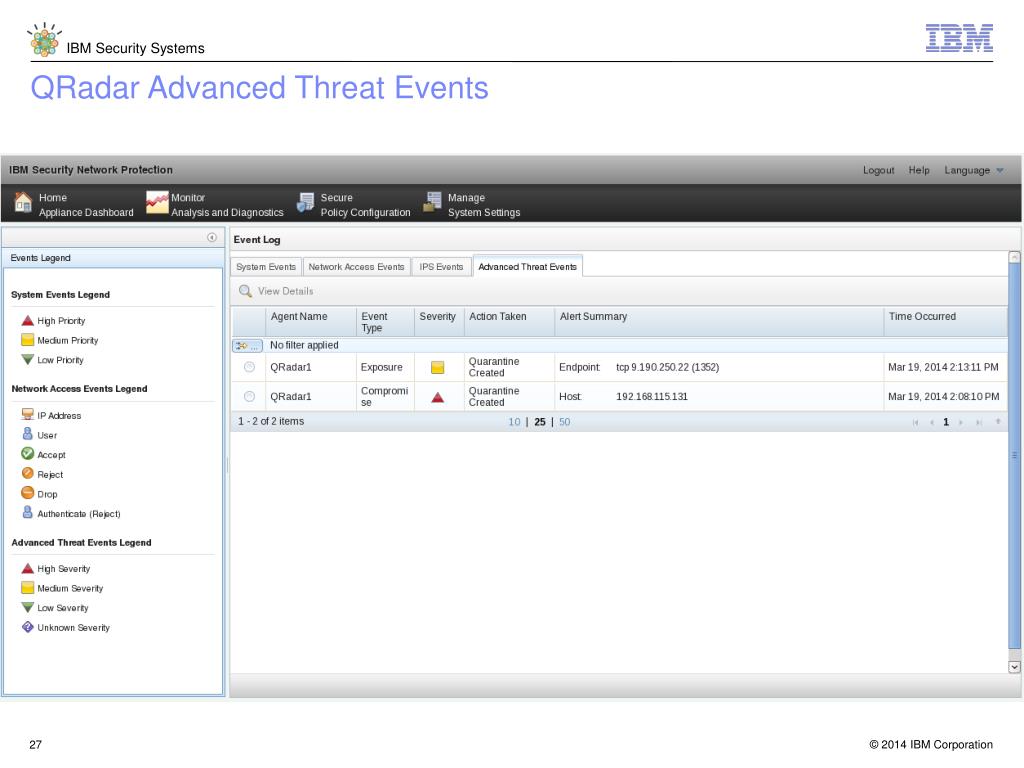
Task: Show 25 items per page
Action: point(539,422)
